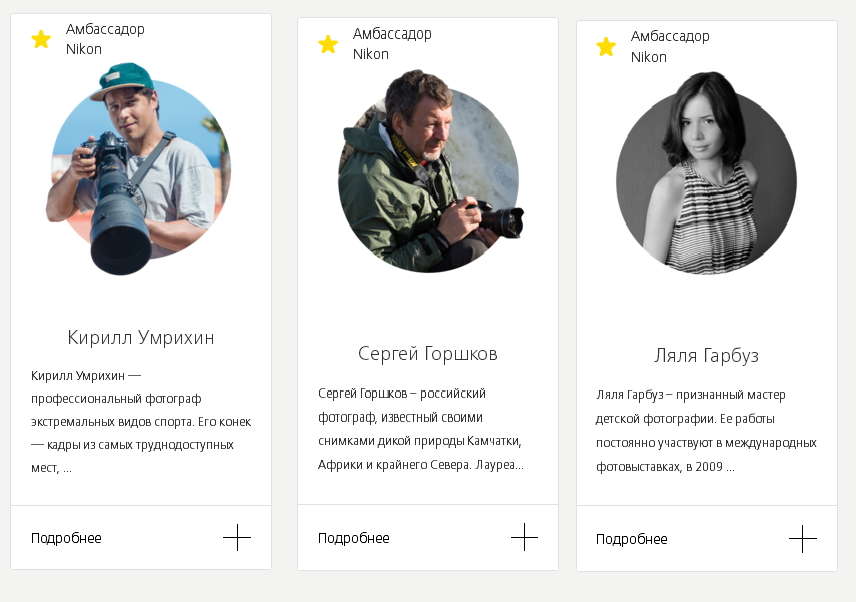The image size is (856, 602).
Task: Click the bio text about Kamchatka wildlife photographer
Action: tap(423, 429)
